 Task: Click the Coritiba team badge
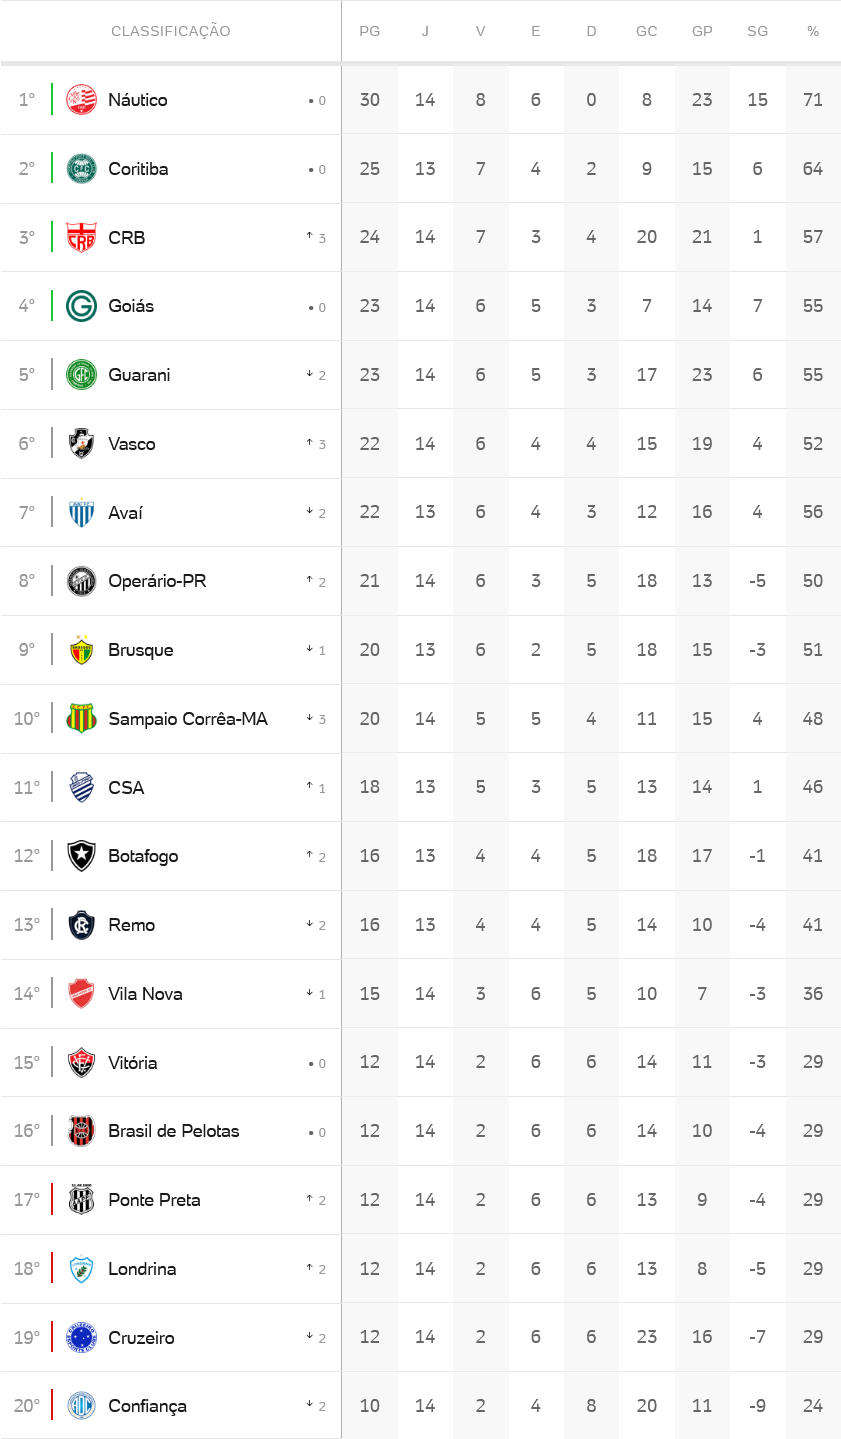81,169
